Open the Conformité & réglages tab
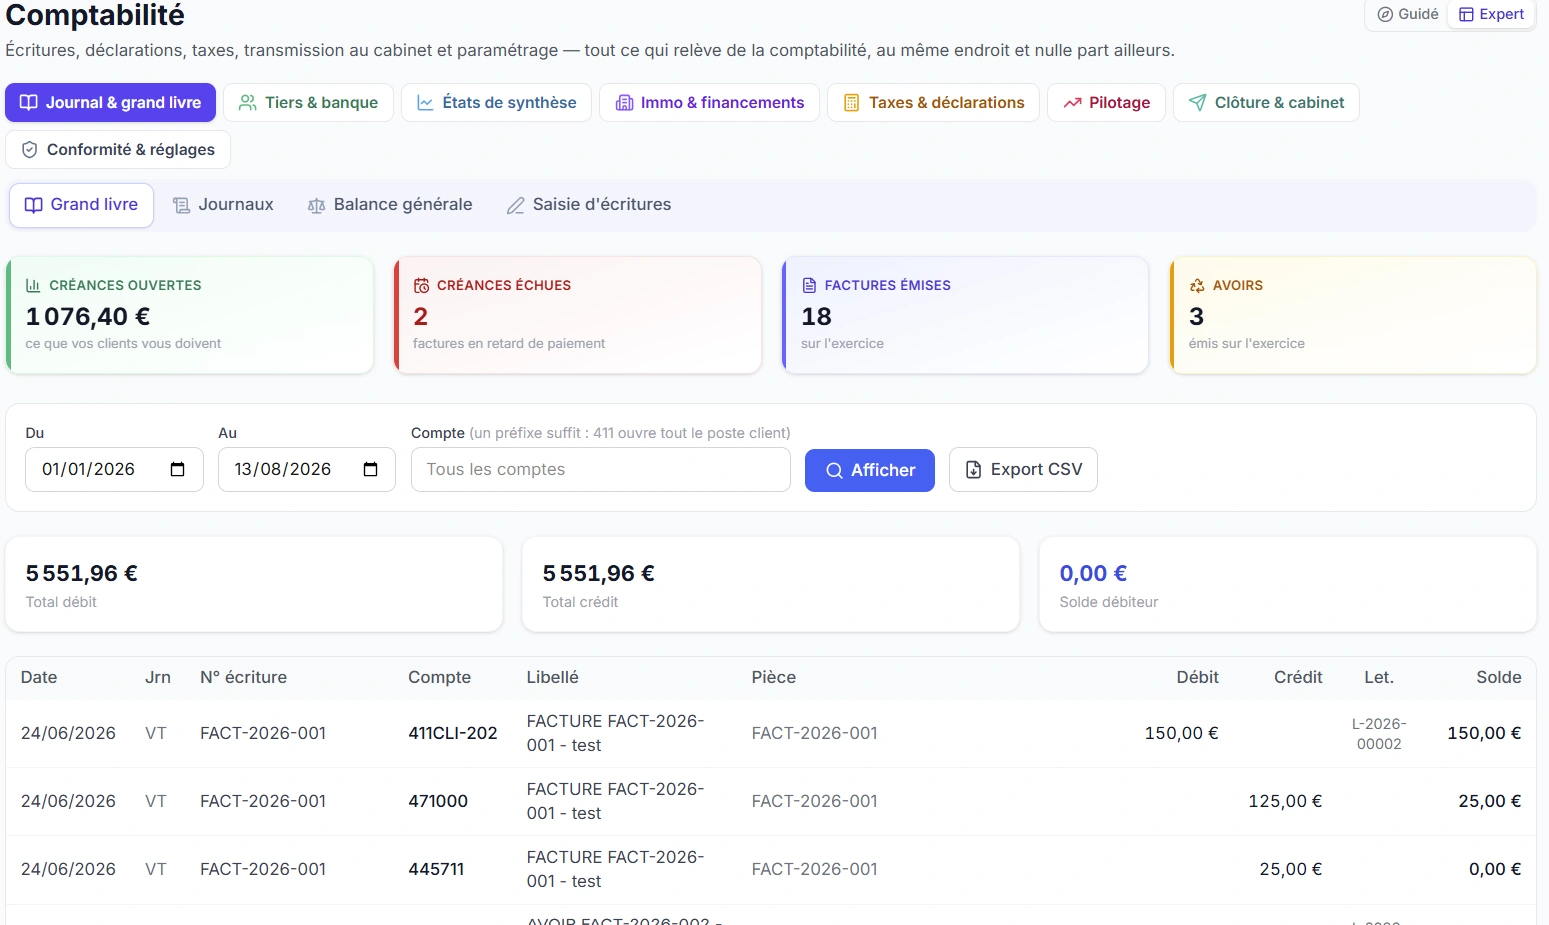This screenshot has height=925, width=1549. point(118,149)
